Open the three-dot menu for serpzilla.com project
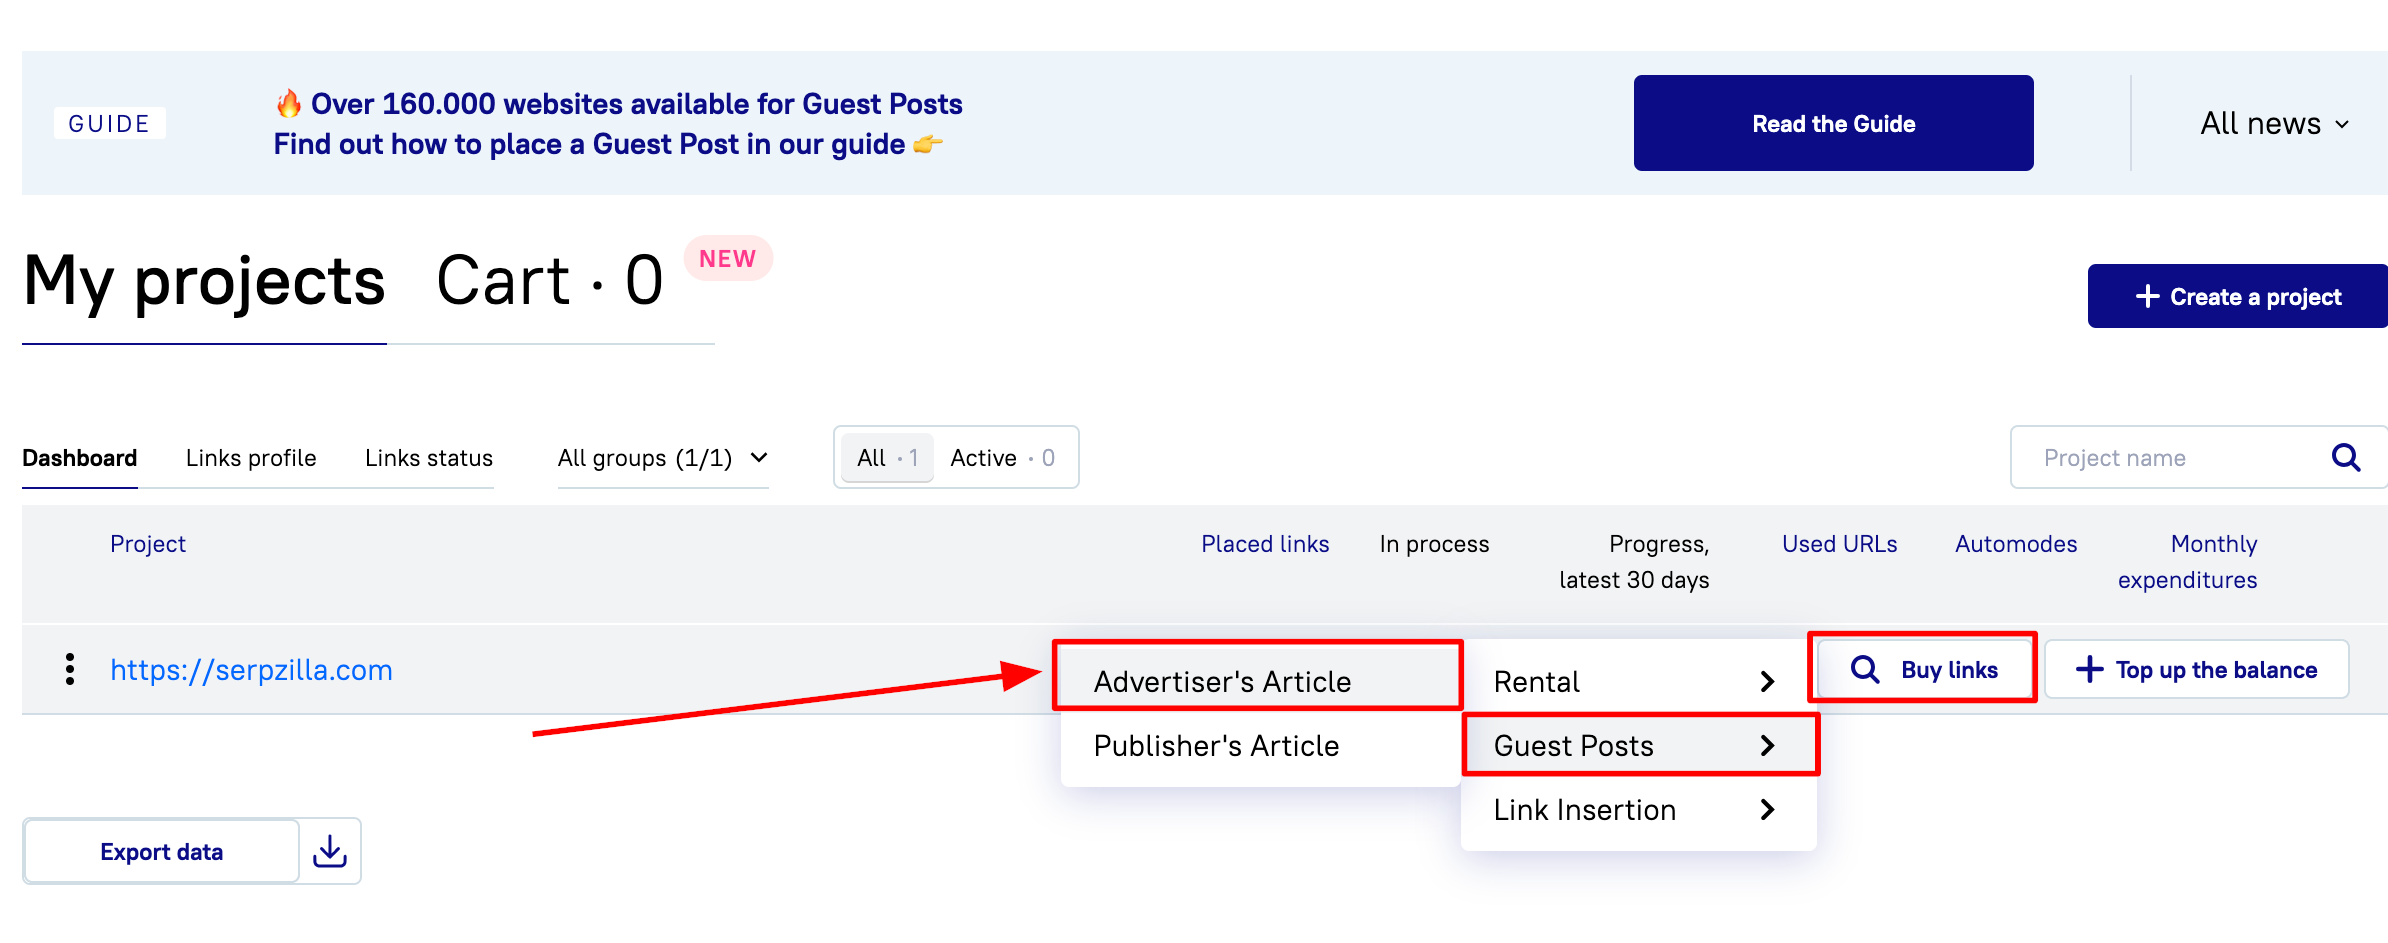Screen dimensions: 2388x943 (x=69, y=669)
